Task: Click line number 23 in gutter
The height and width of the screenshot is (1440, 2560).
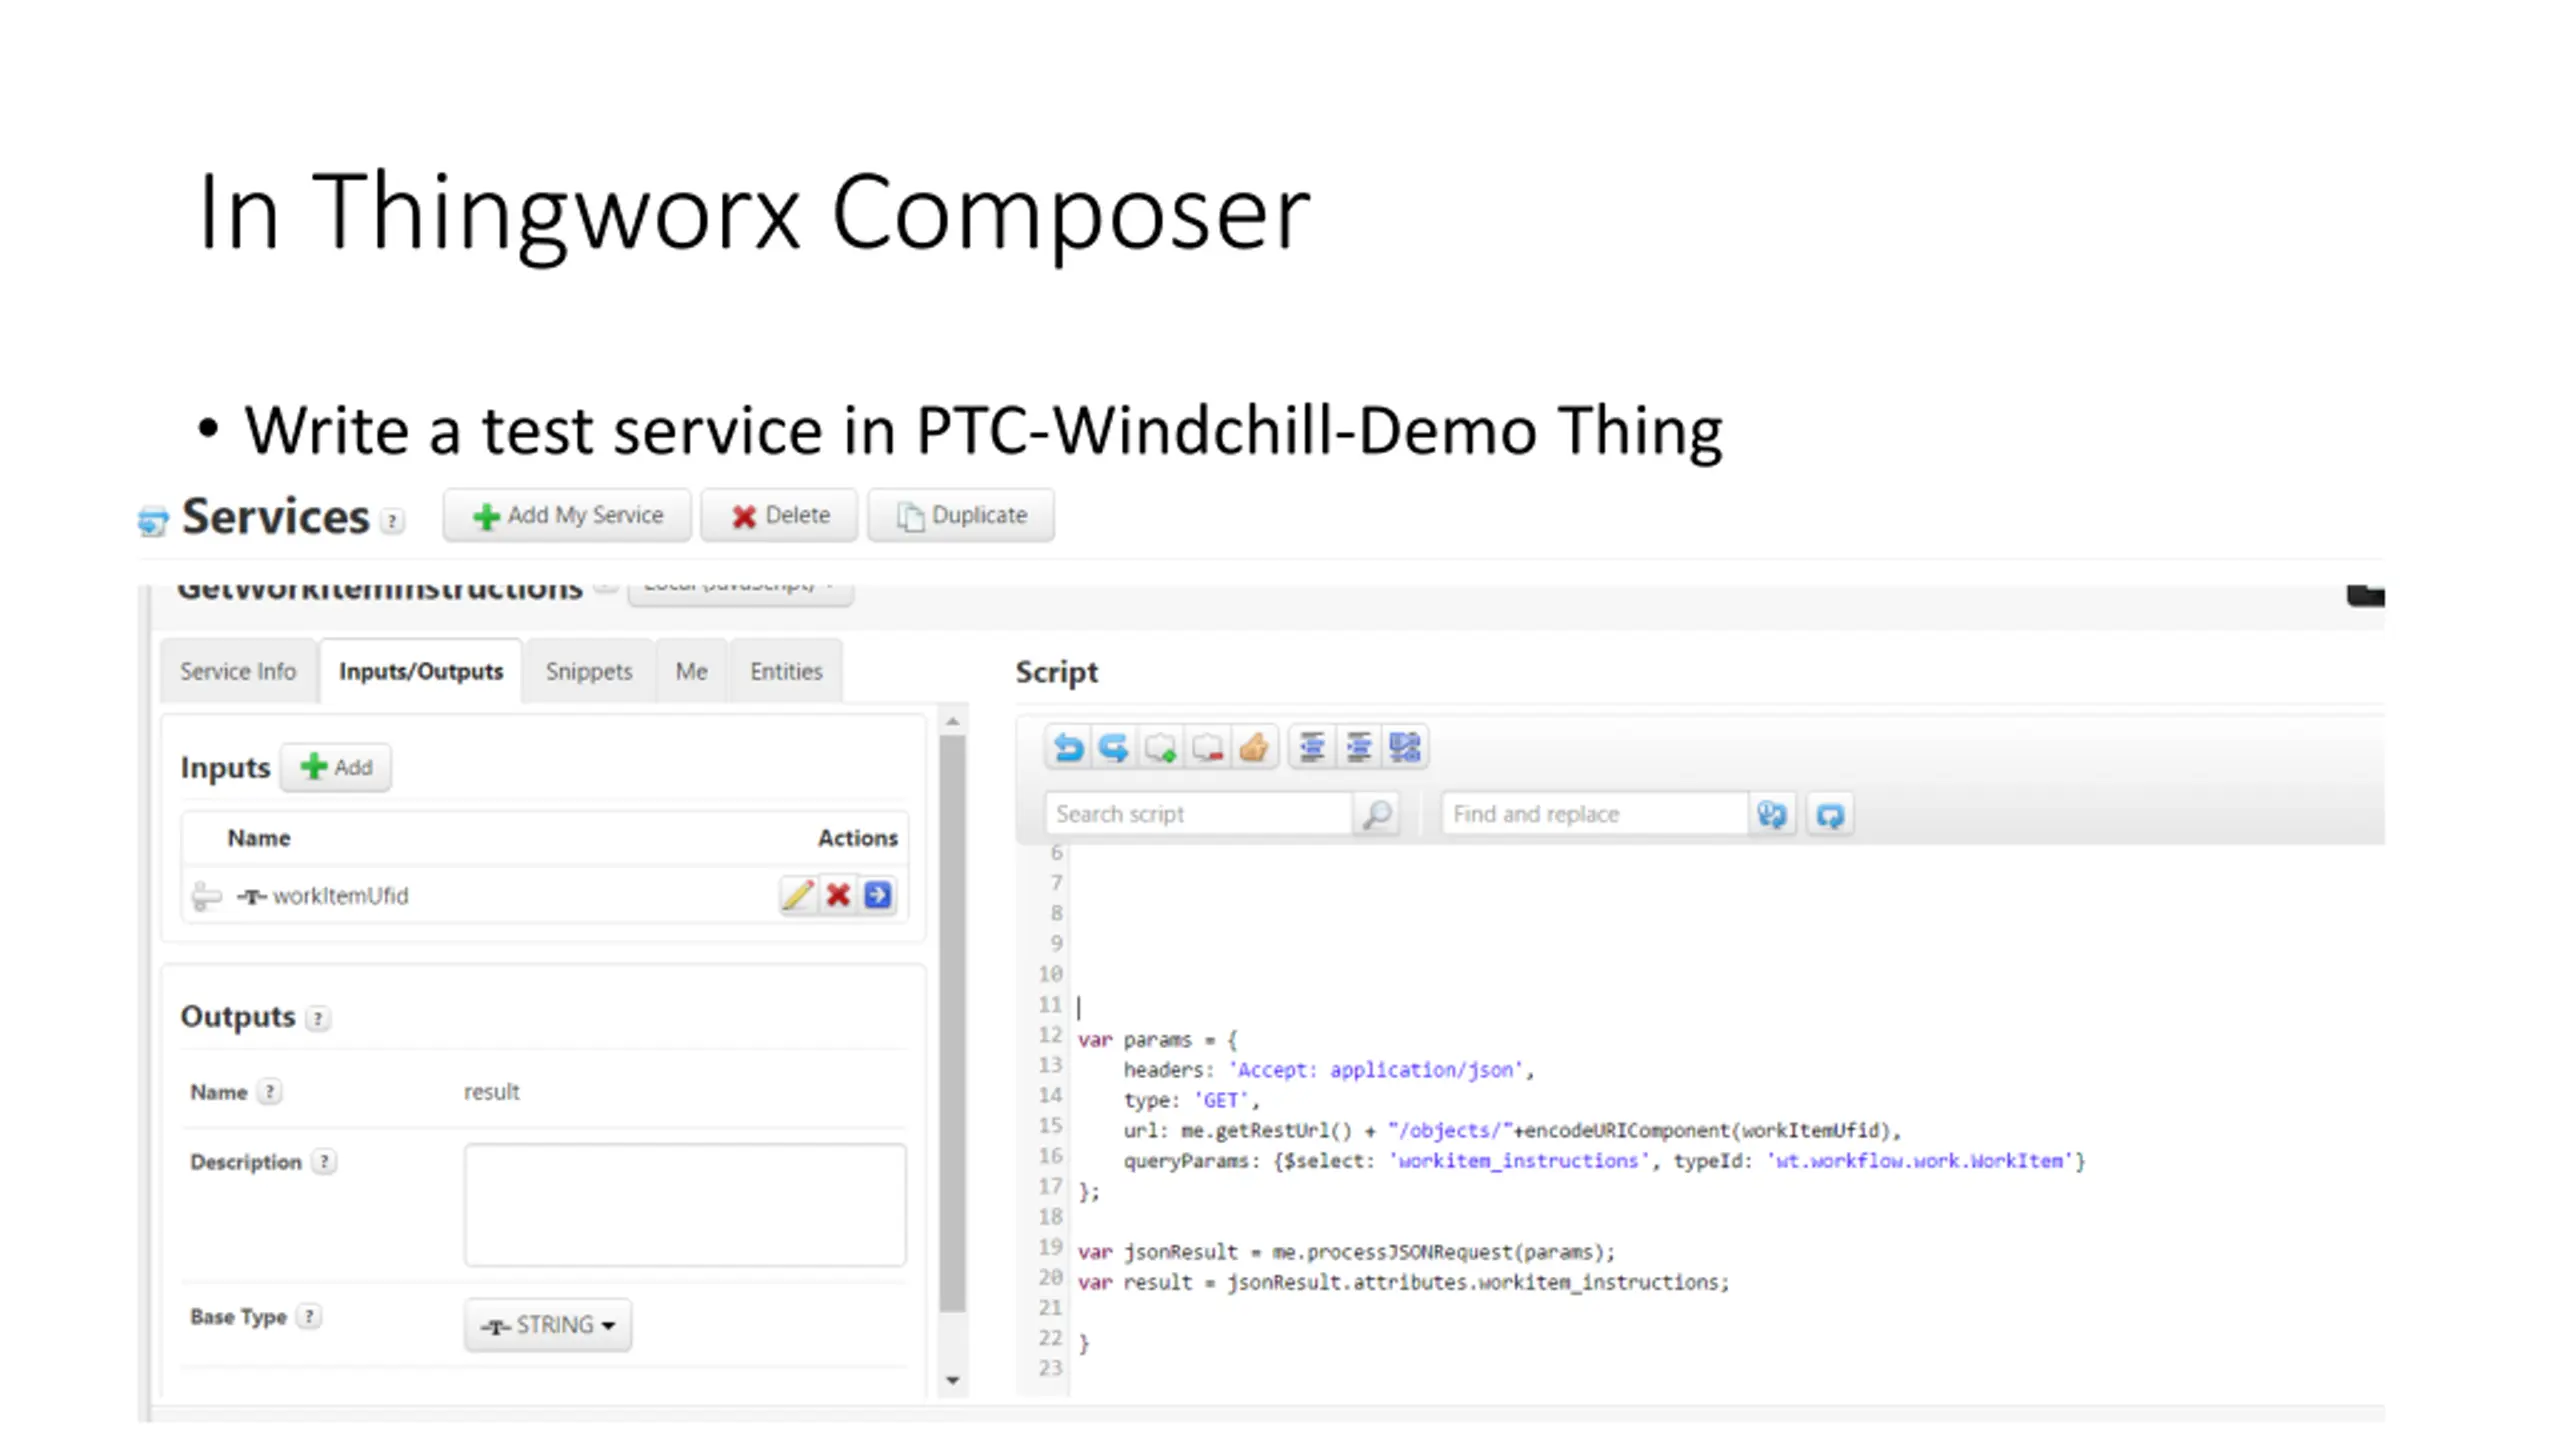Action: 1050,1368
